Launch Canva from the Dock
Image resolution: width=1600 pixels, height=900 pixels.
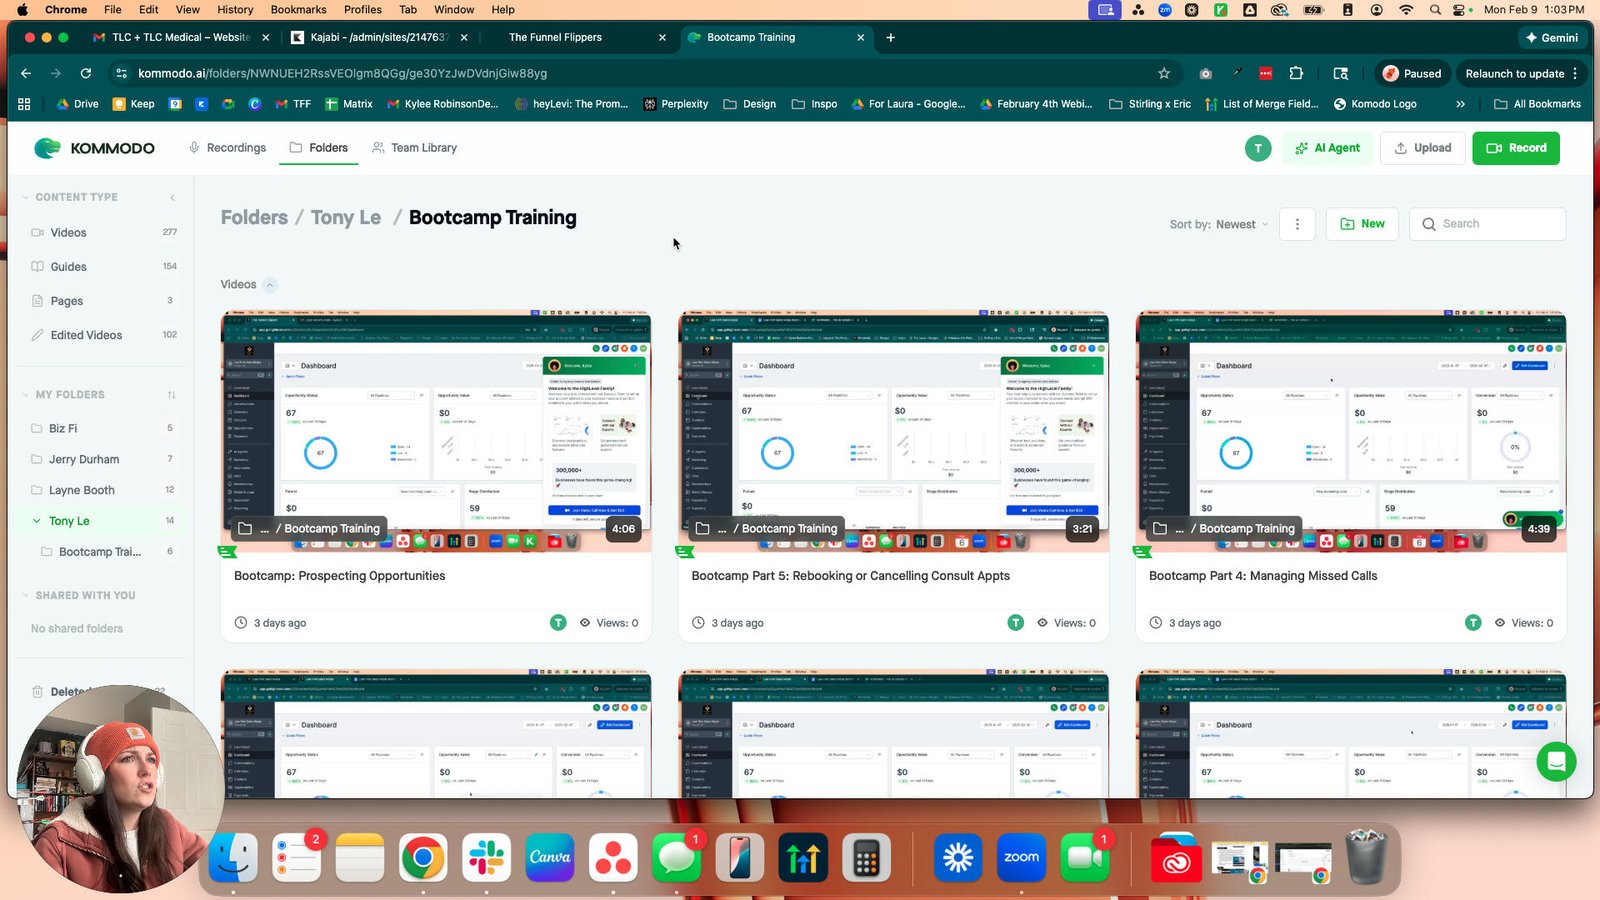click(x=550, y=858)
